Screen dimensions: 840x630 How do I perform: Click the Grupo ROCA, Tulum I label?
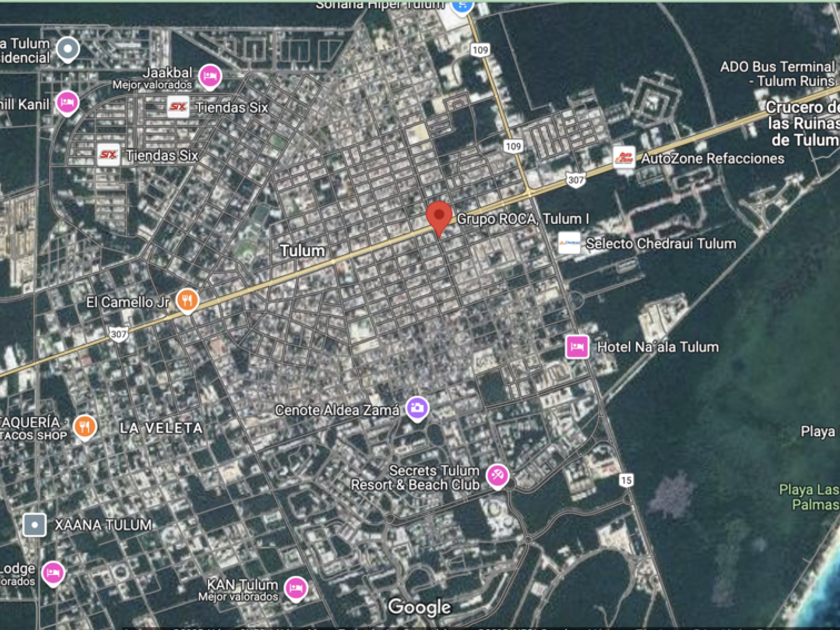tap(522, 219)
